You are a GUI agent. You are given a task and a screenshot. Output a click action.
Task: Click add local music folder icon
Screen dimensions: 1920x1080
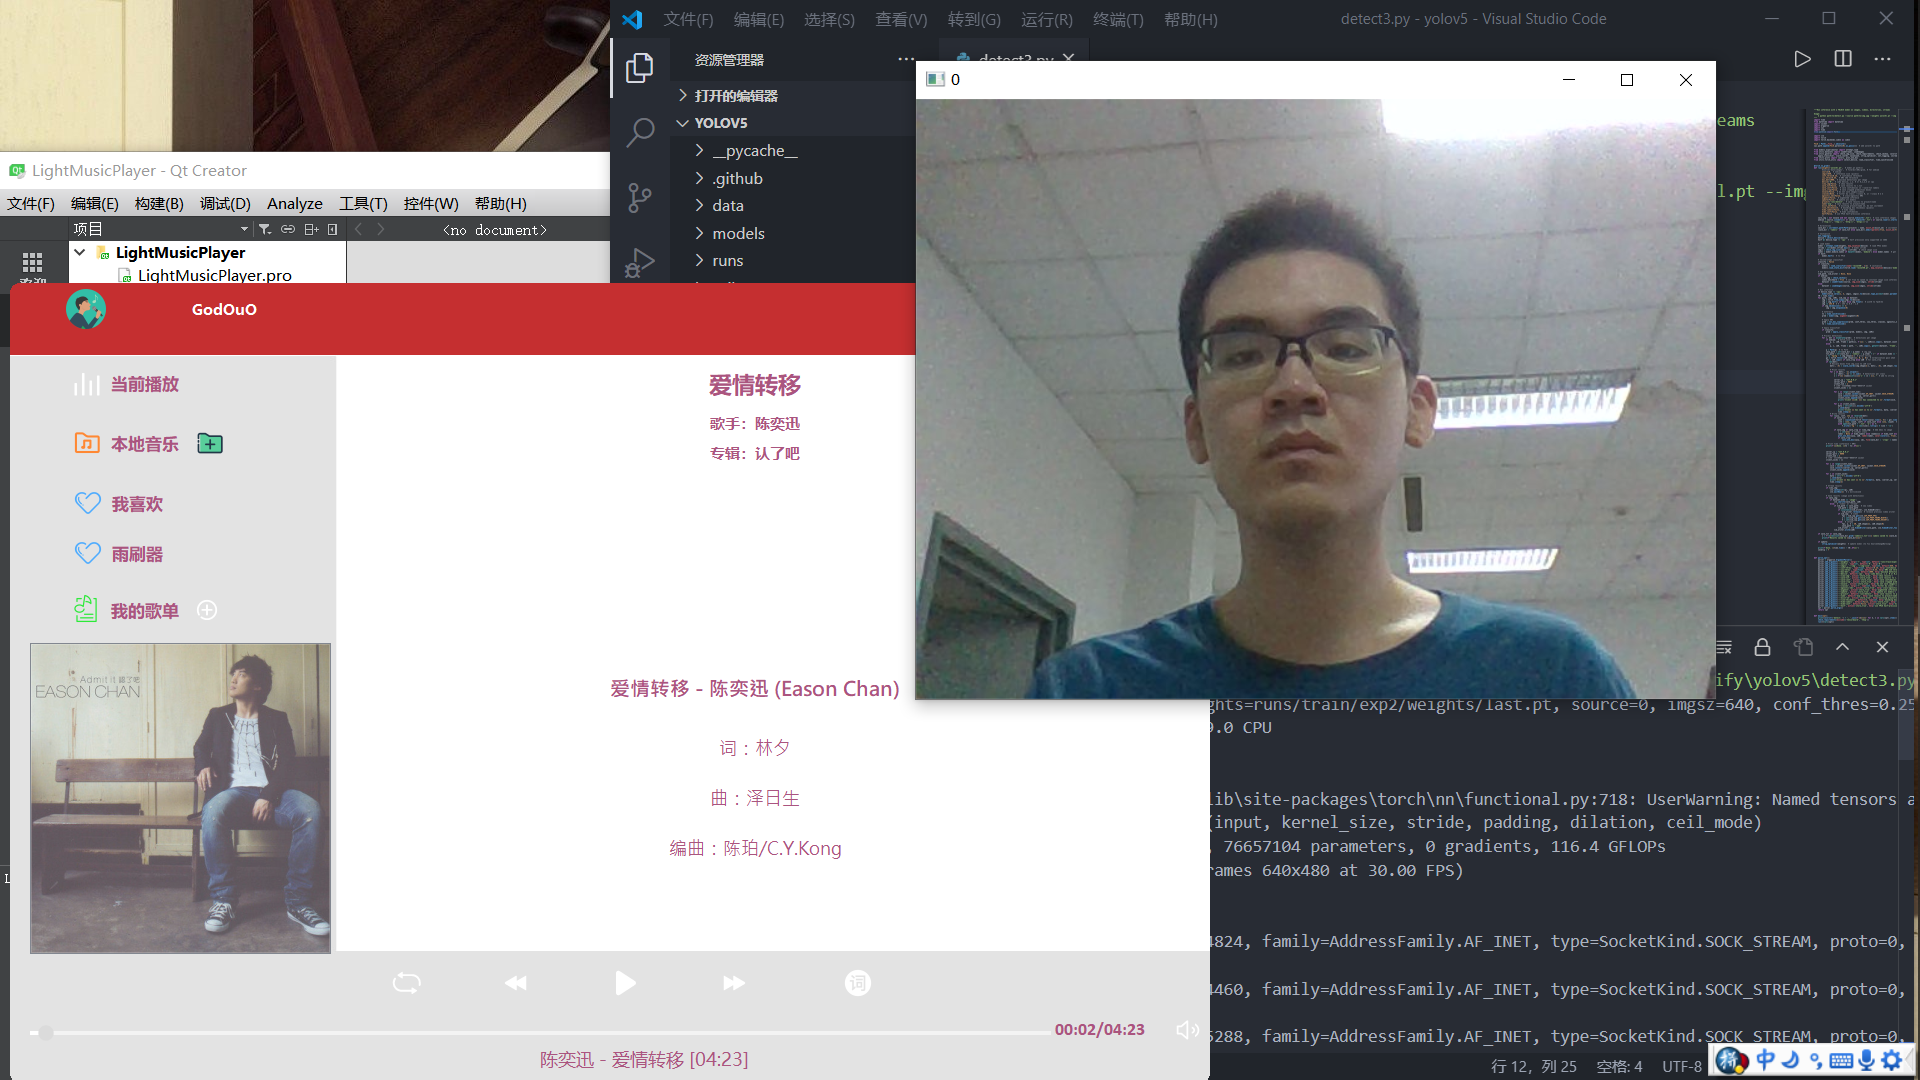coord(210,443)
